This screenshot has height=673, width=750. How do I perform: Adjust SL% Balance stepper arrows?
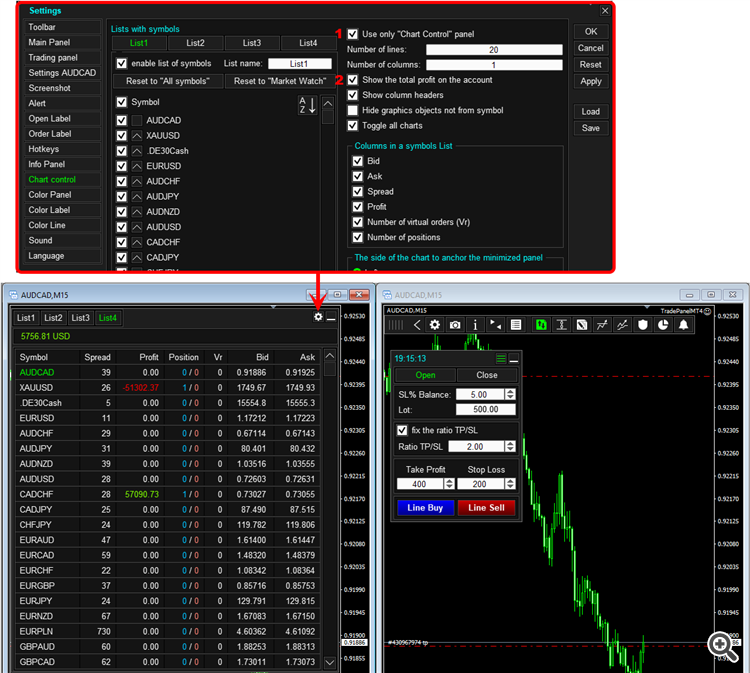(x=510, y=394)
